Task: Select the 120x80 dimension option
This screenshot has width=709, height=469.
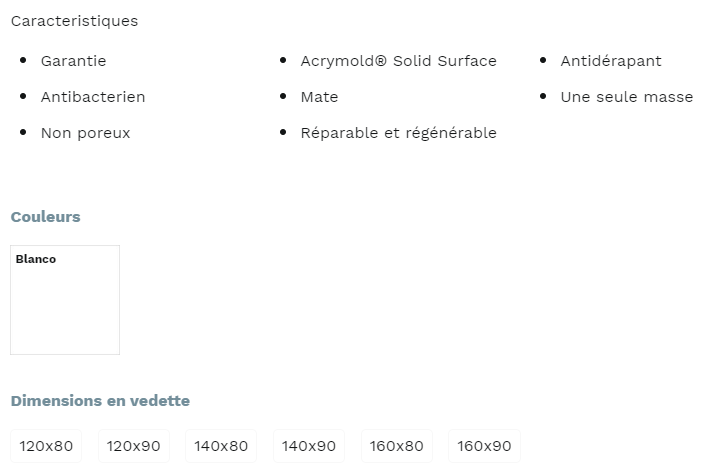Action: [x=47, y=446]
